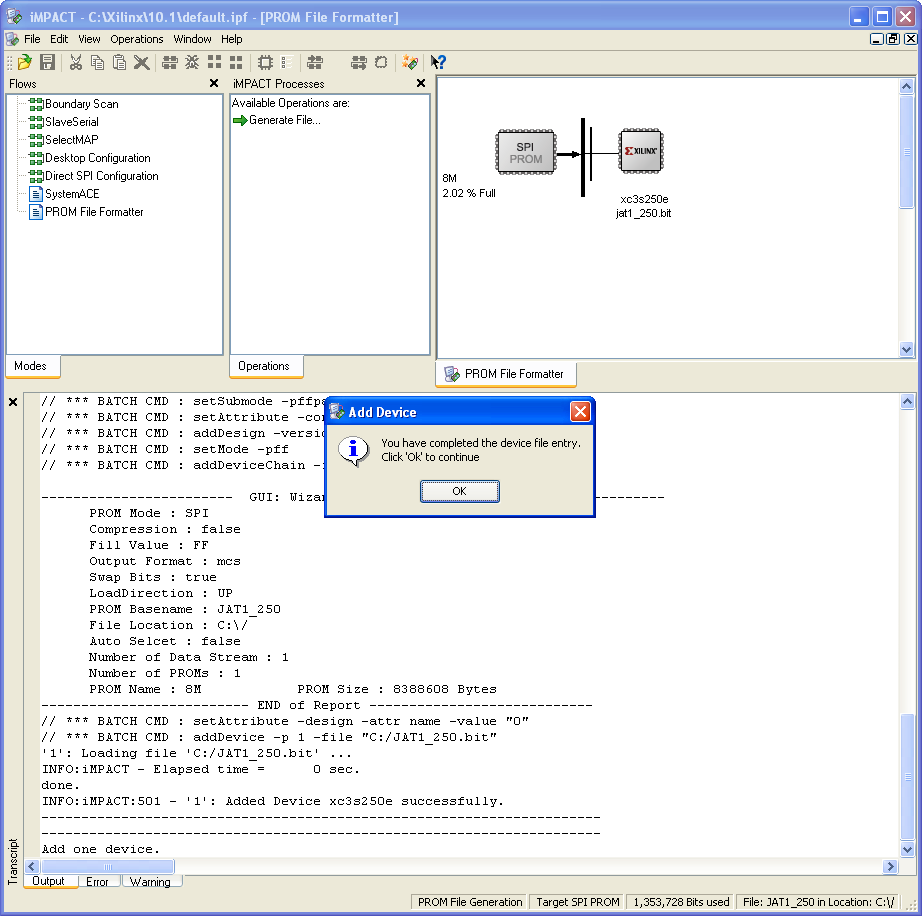The height and width of the screenshot is (916, 922).
Task: Click the transcript horizontal scrollbar right arrow
Action: 890,866
